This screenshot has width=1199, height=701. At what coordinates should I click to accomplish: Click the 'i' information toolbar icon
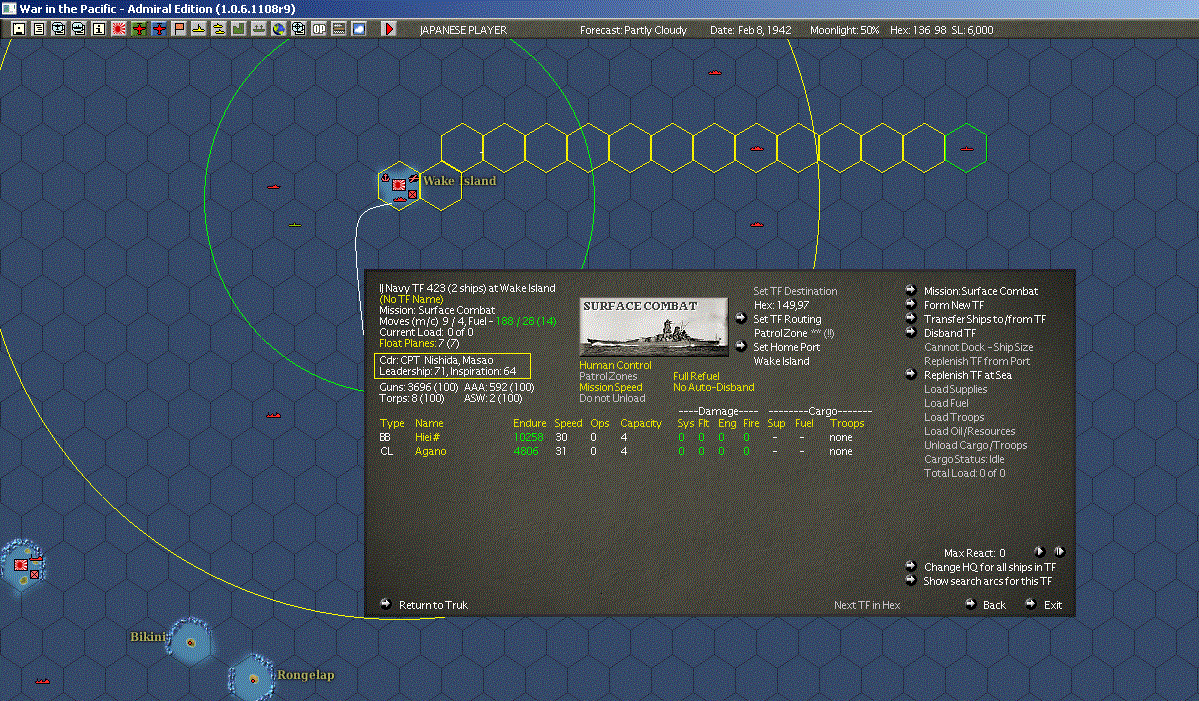tap(99, 29)
